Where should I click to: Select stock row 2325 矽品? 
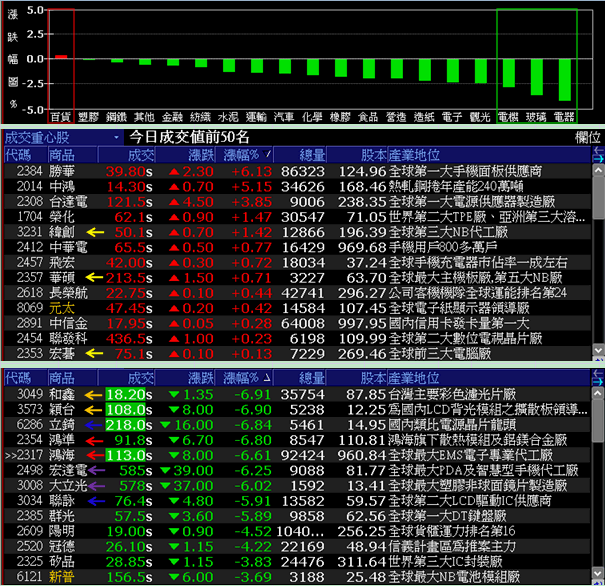(297, 562)
